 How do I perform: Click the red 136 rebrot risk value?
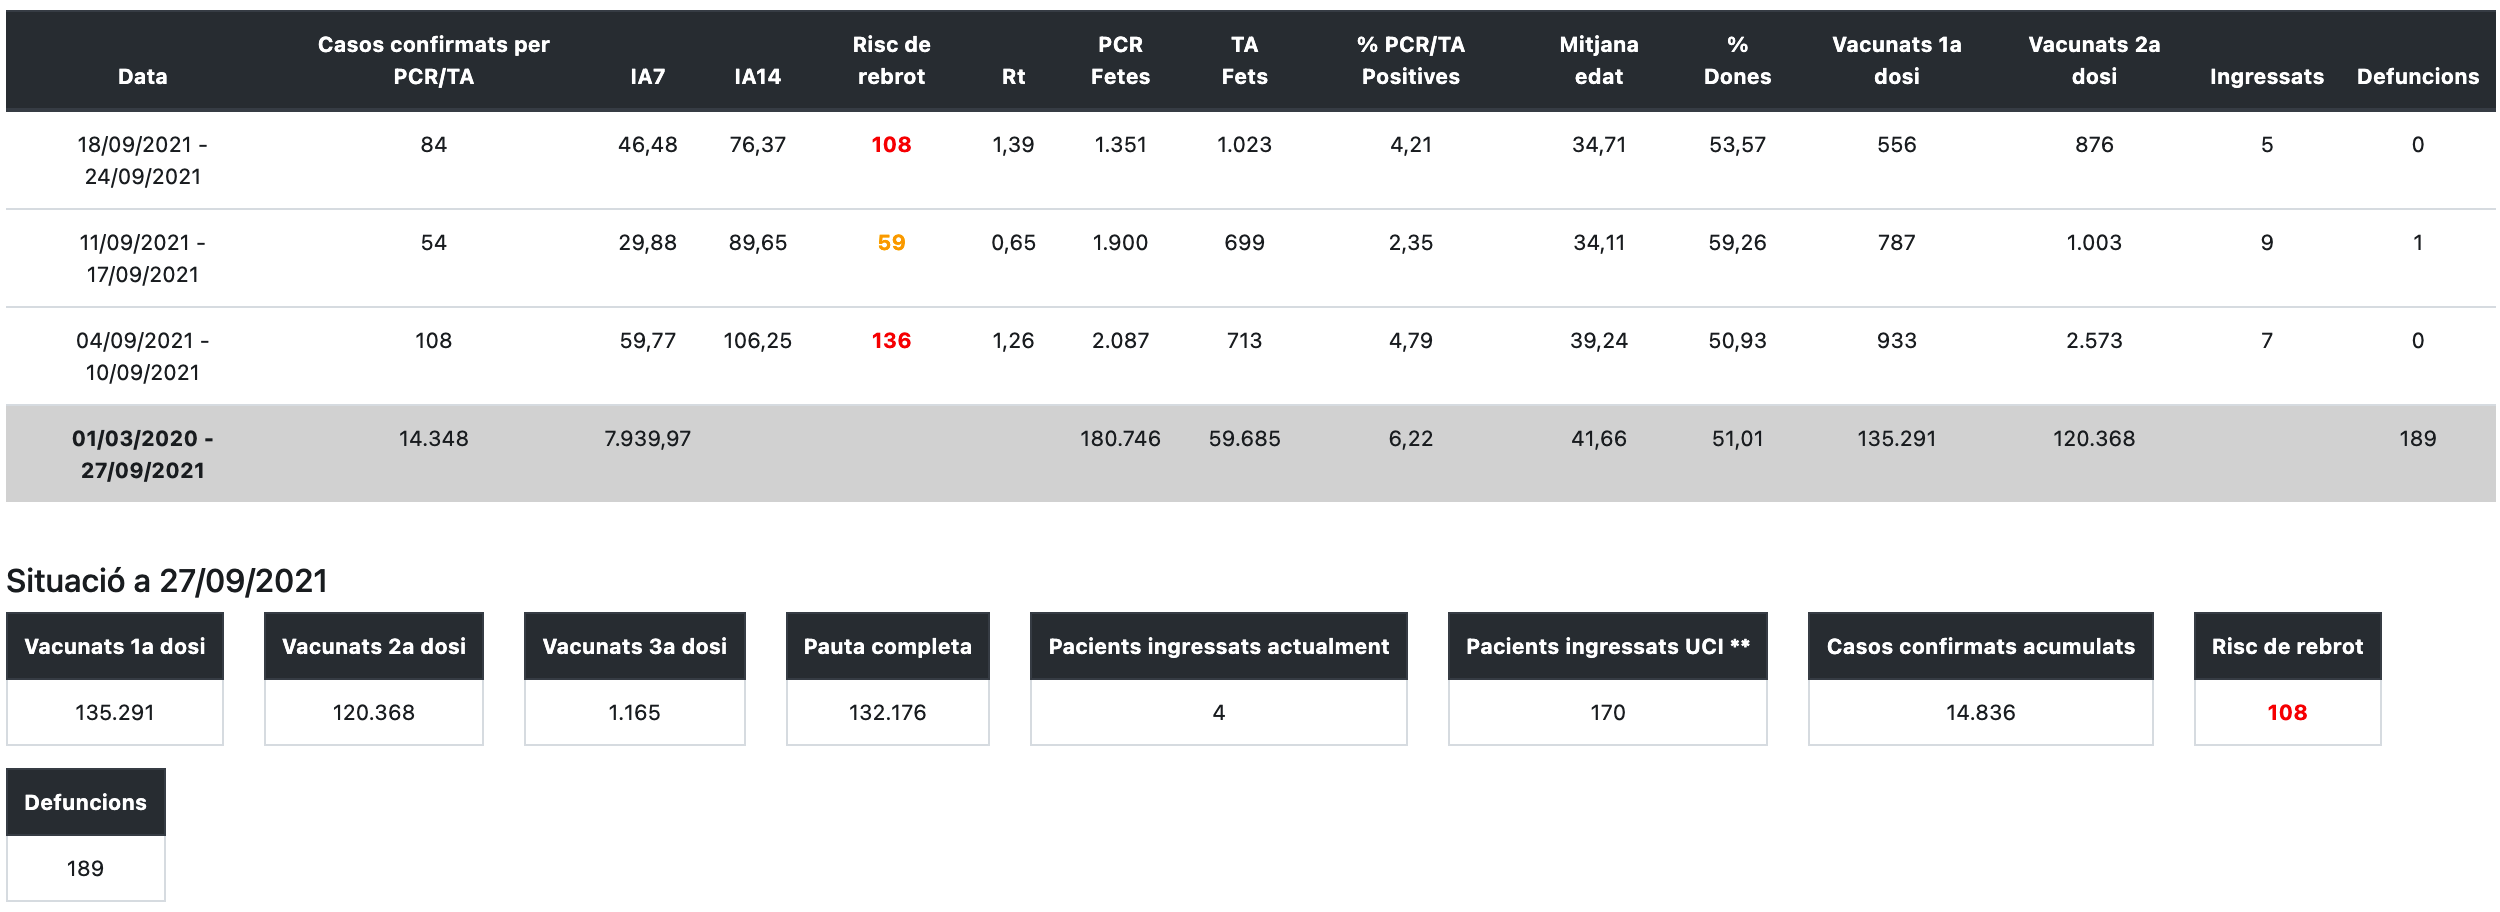point(891,341)
